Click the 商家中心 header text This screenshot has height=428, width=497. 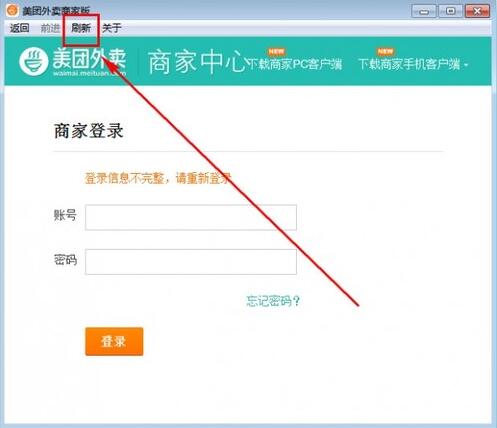click(x=197, y=62)
